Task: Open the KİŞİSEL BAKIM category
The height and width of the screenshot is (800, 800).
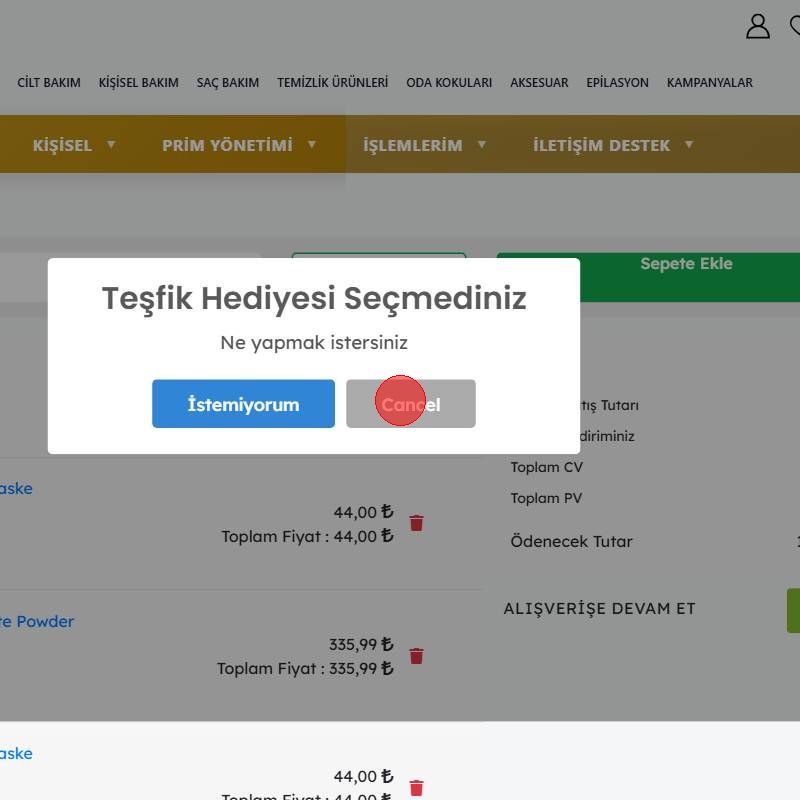Action: click(138, 83)
